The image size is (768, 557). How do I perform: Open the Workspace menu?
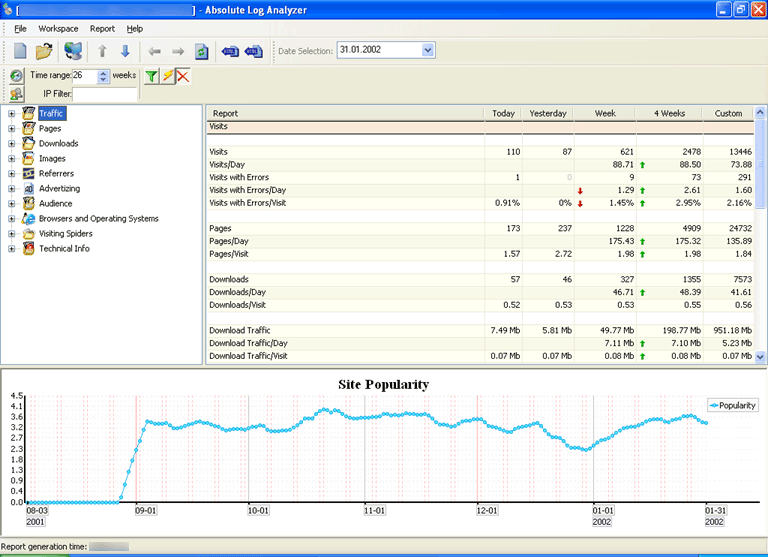(58, 29)
